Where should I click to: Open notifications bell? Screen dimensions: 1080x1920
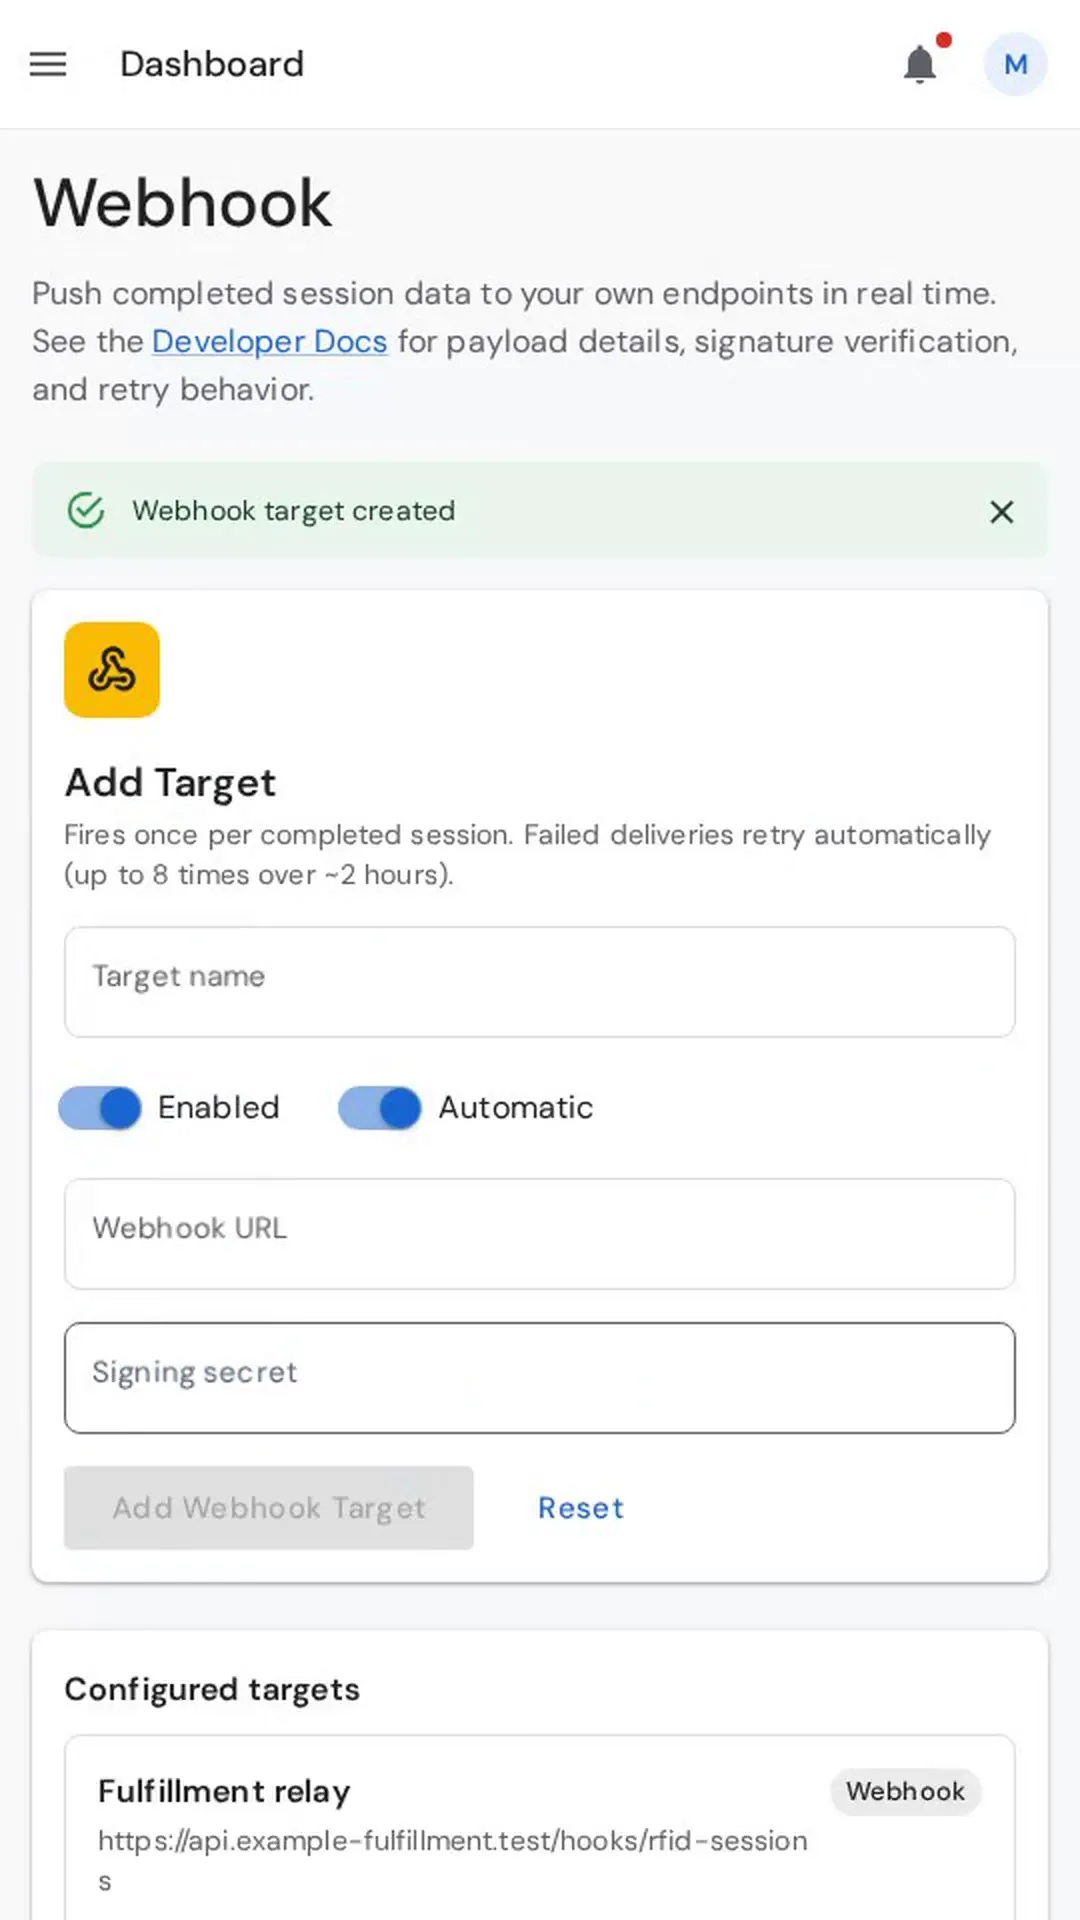[920, 64]
